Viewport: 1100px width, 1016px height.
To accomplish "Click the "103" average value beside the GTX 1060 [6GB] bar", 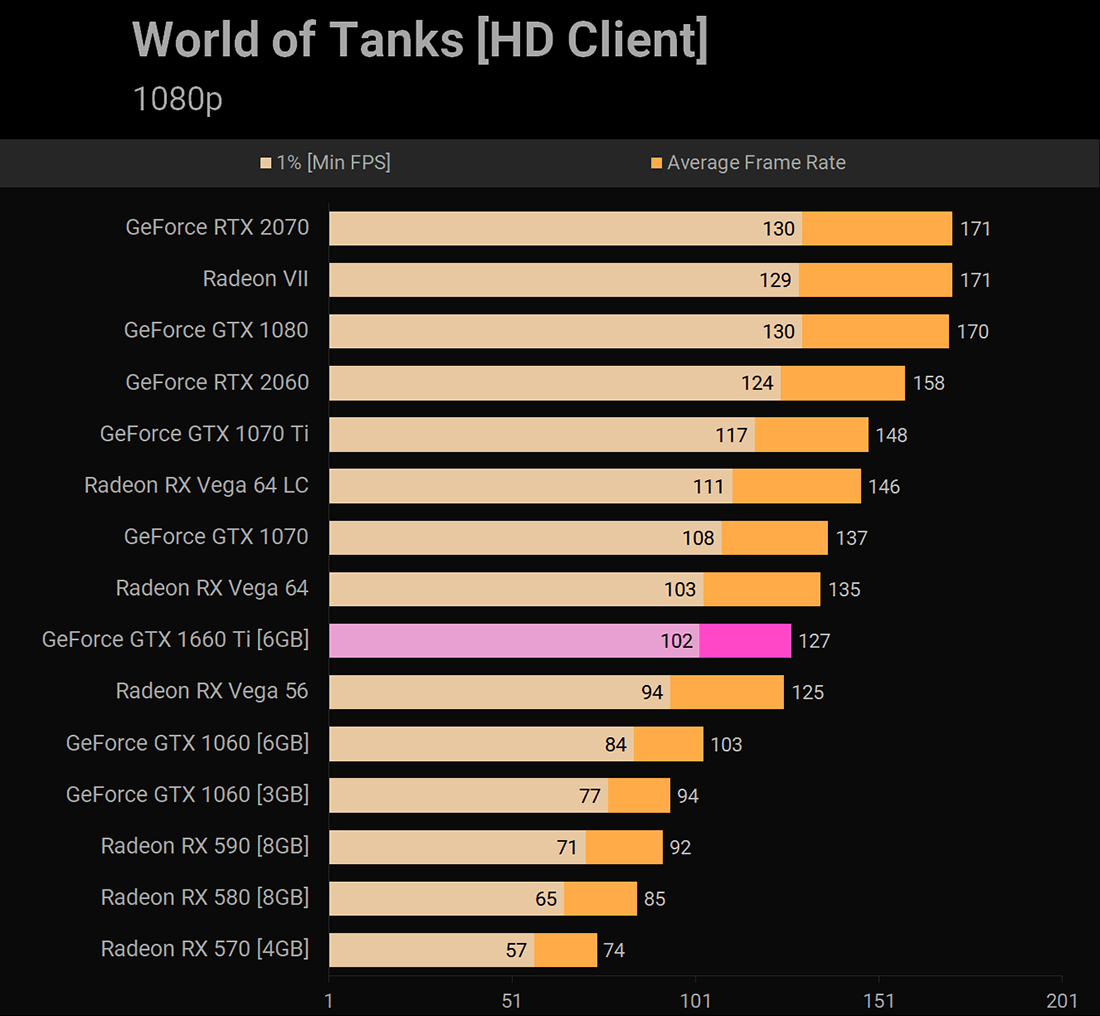I will [x=727, y=744].
